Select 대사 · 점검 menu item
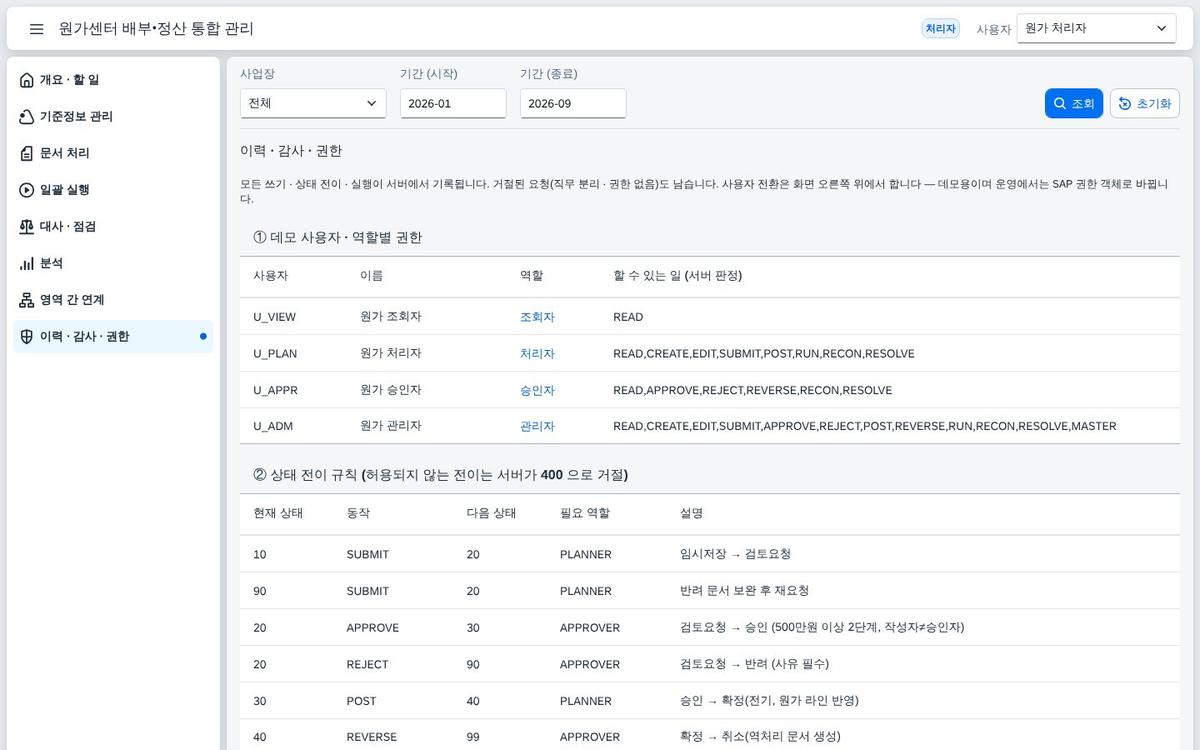This screenshot has height=750, width=1200. (x=113, y=227)
